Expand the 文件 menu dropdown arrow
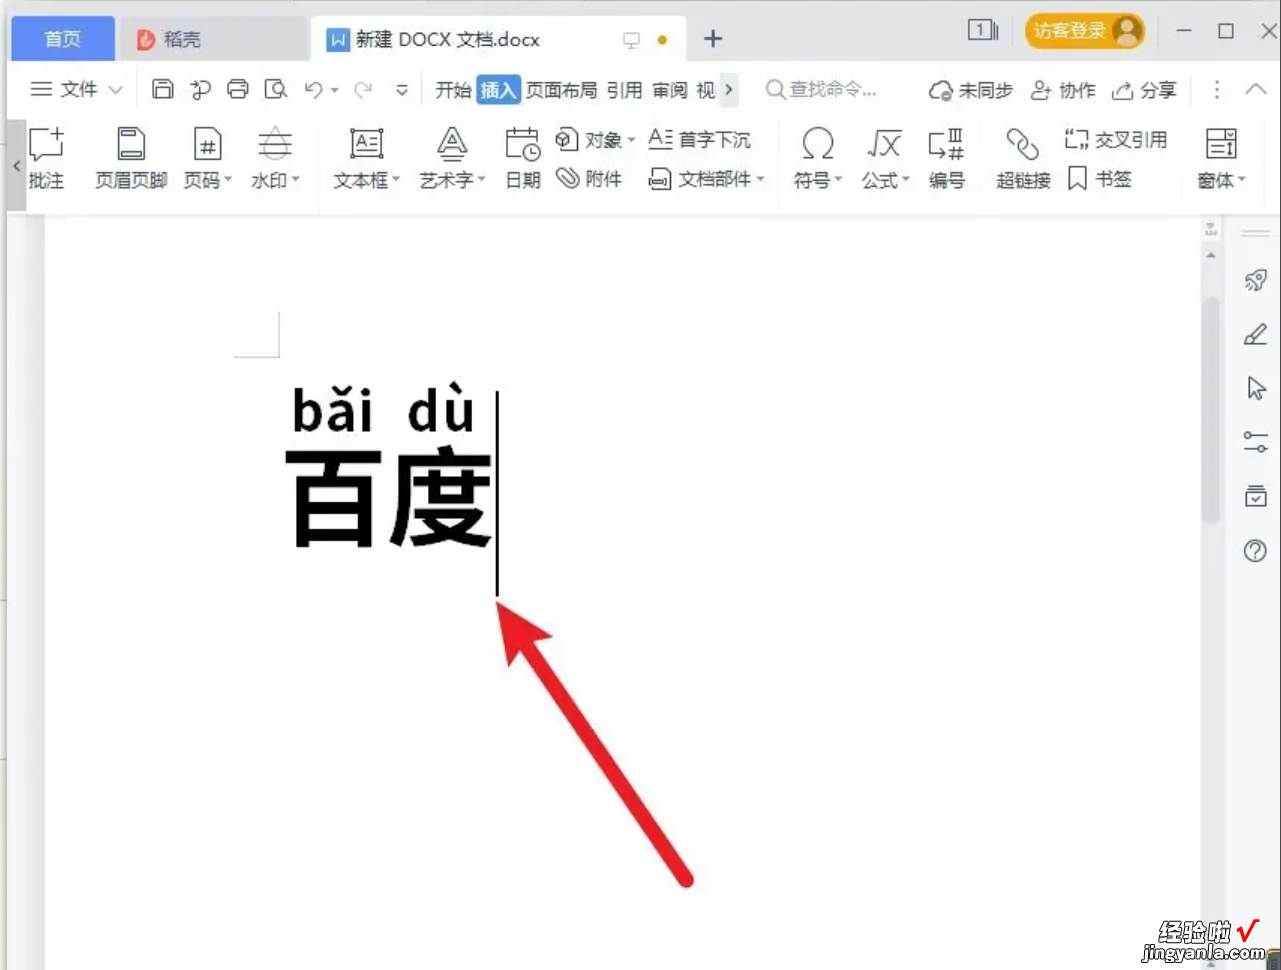1281x970 pixels. 115,90
